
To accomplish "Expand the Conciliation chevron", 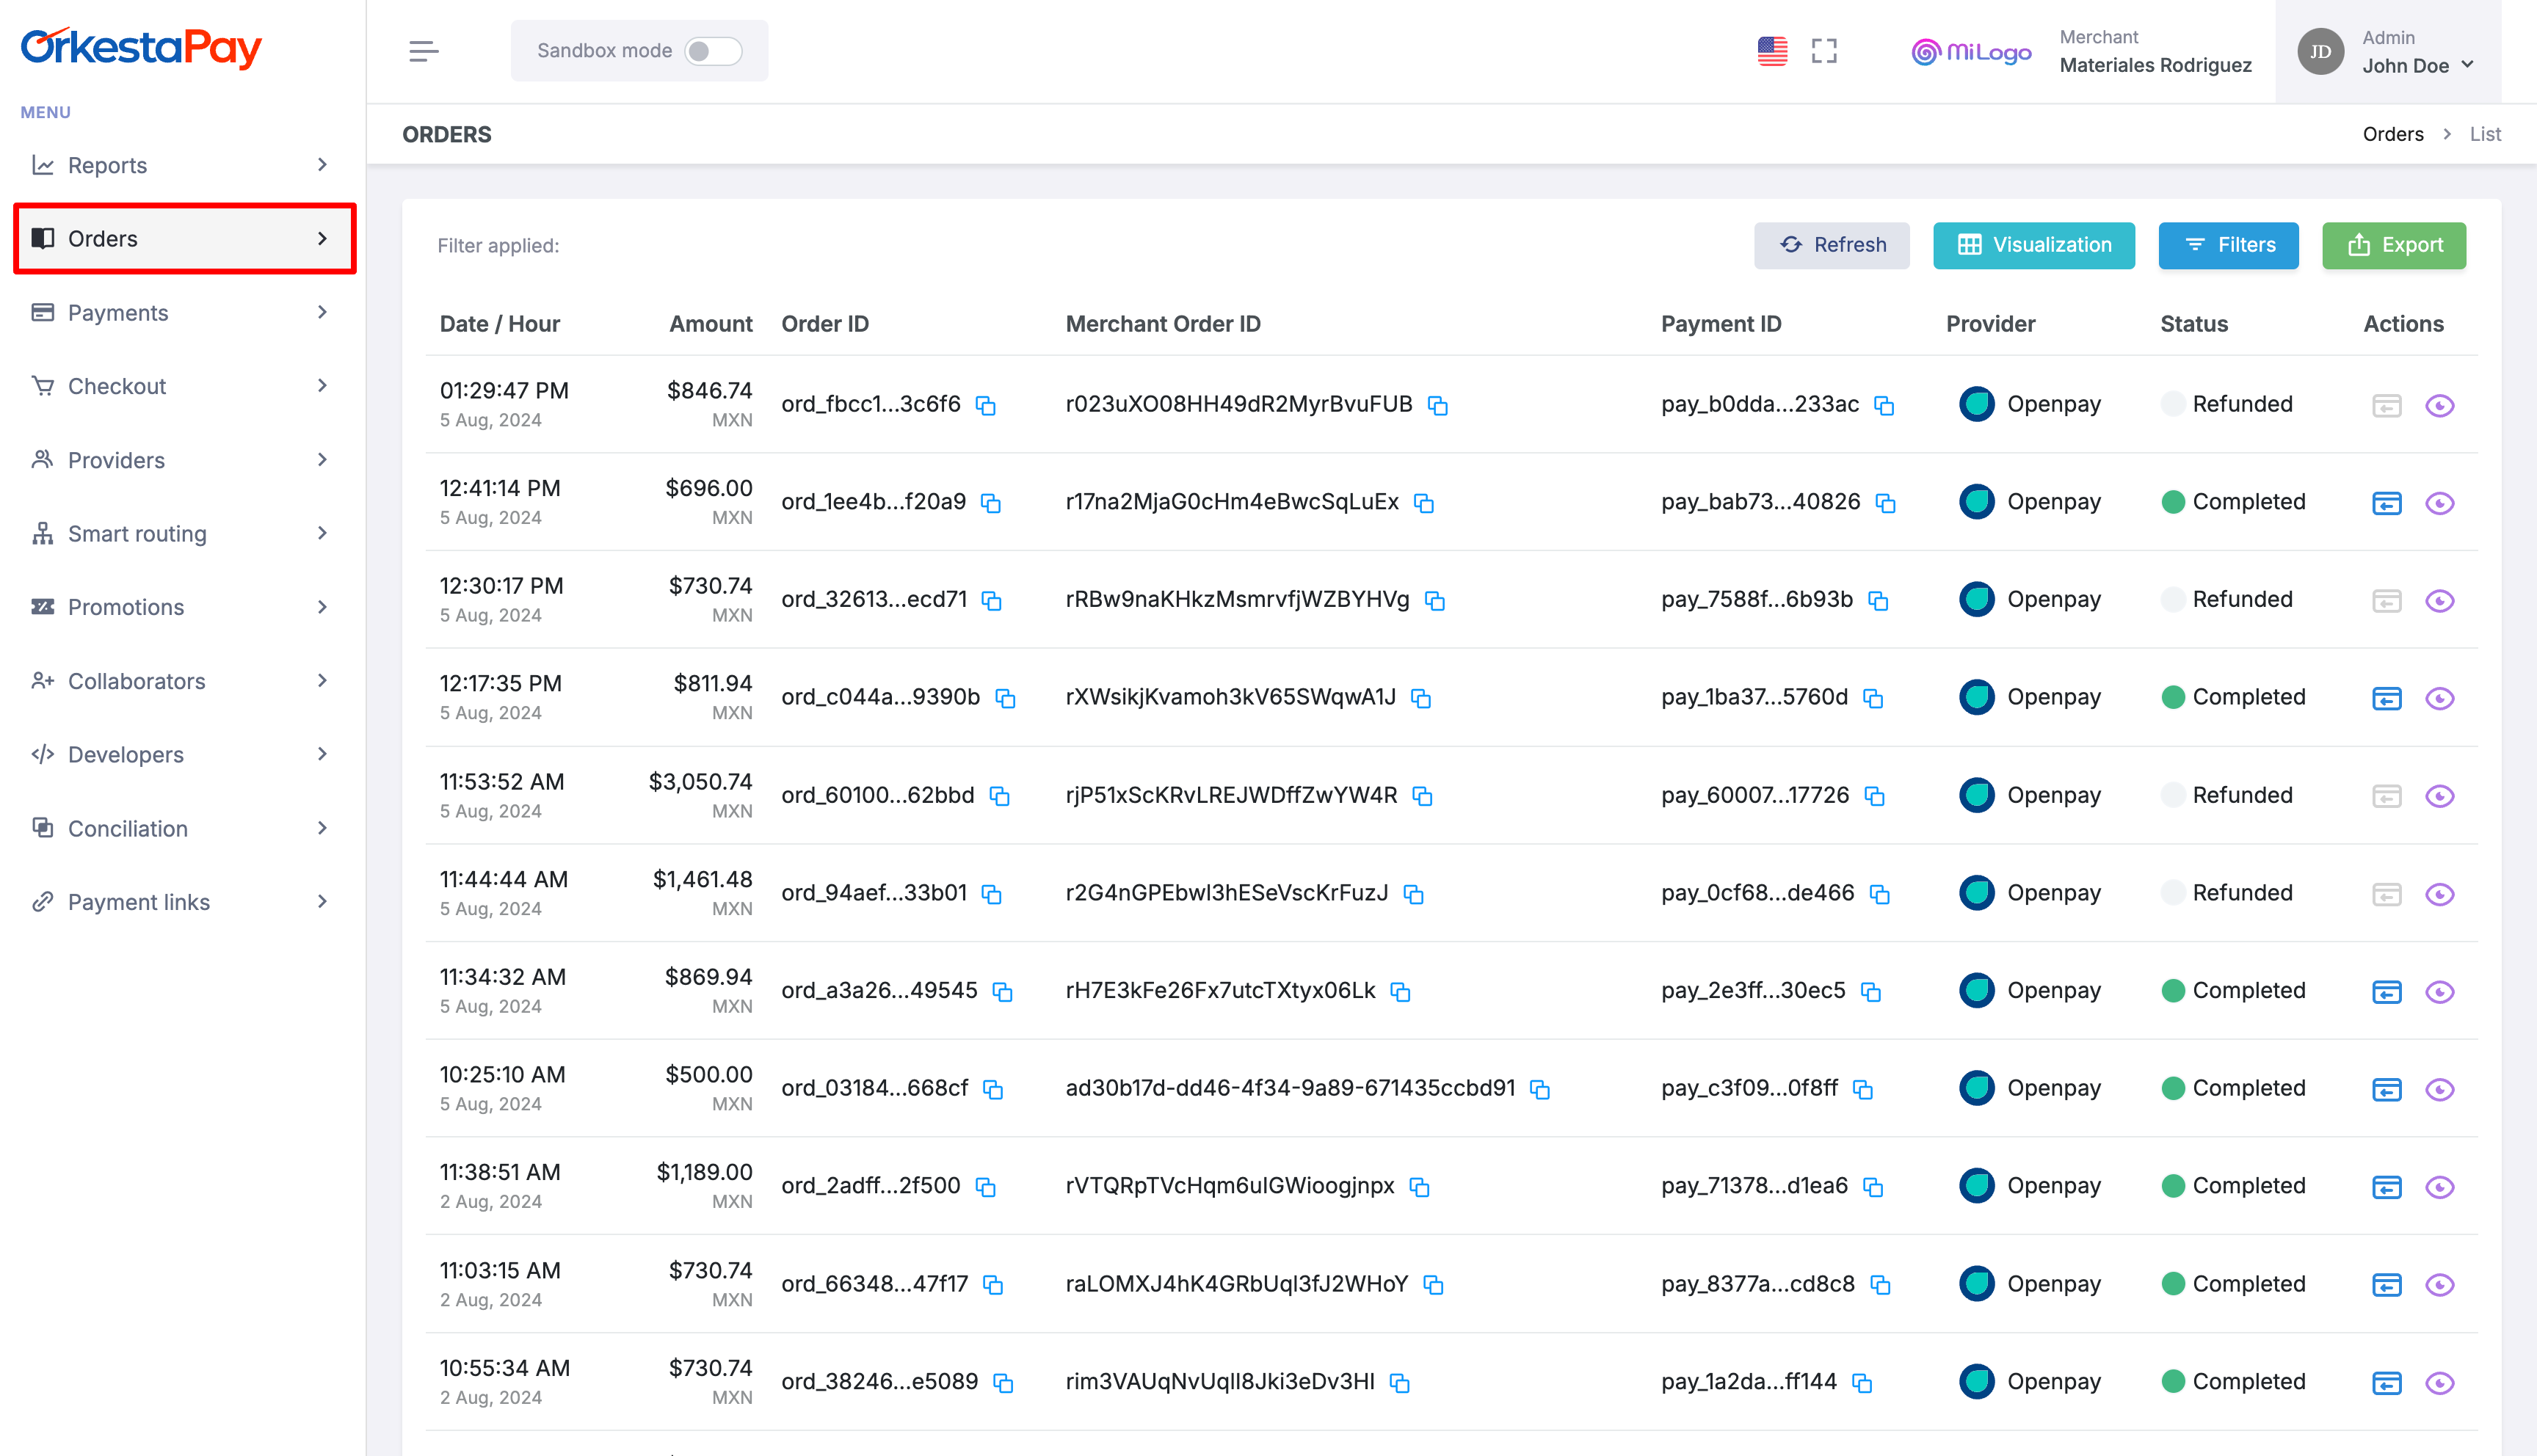I will click(x=322, y=828).
